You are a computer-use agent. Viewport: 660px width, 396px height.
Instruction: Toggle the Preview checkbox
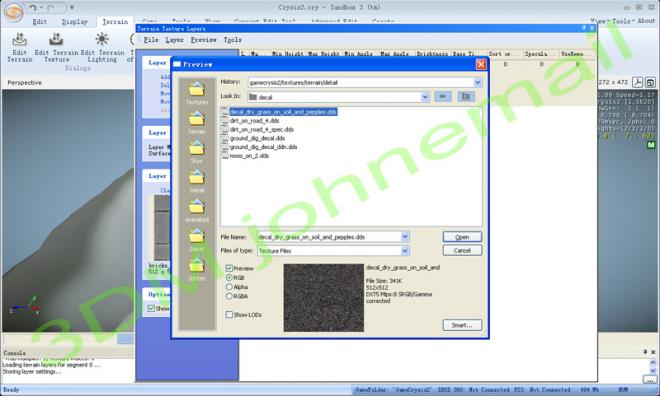[x=229, y=268]
